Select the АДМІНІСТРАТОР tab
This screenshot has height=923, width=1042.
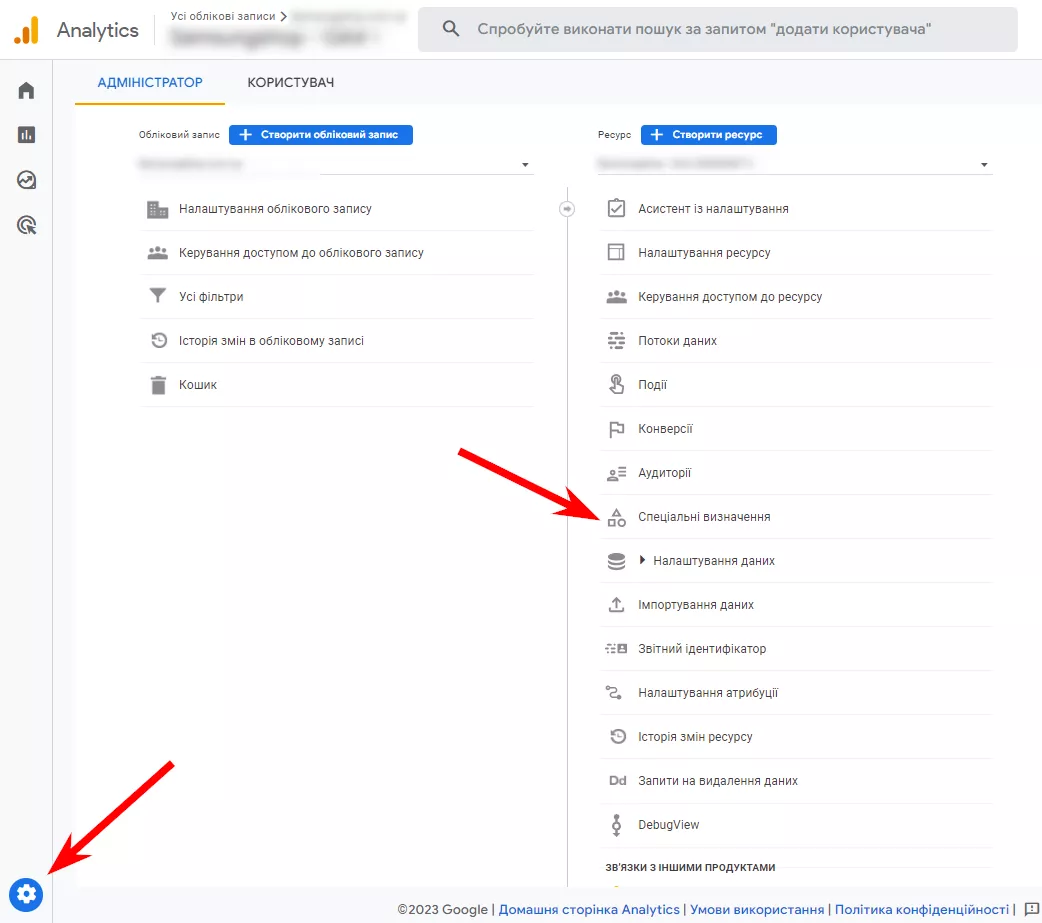click(150, 82)
